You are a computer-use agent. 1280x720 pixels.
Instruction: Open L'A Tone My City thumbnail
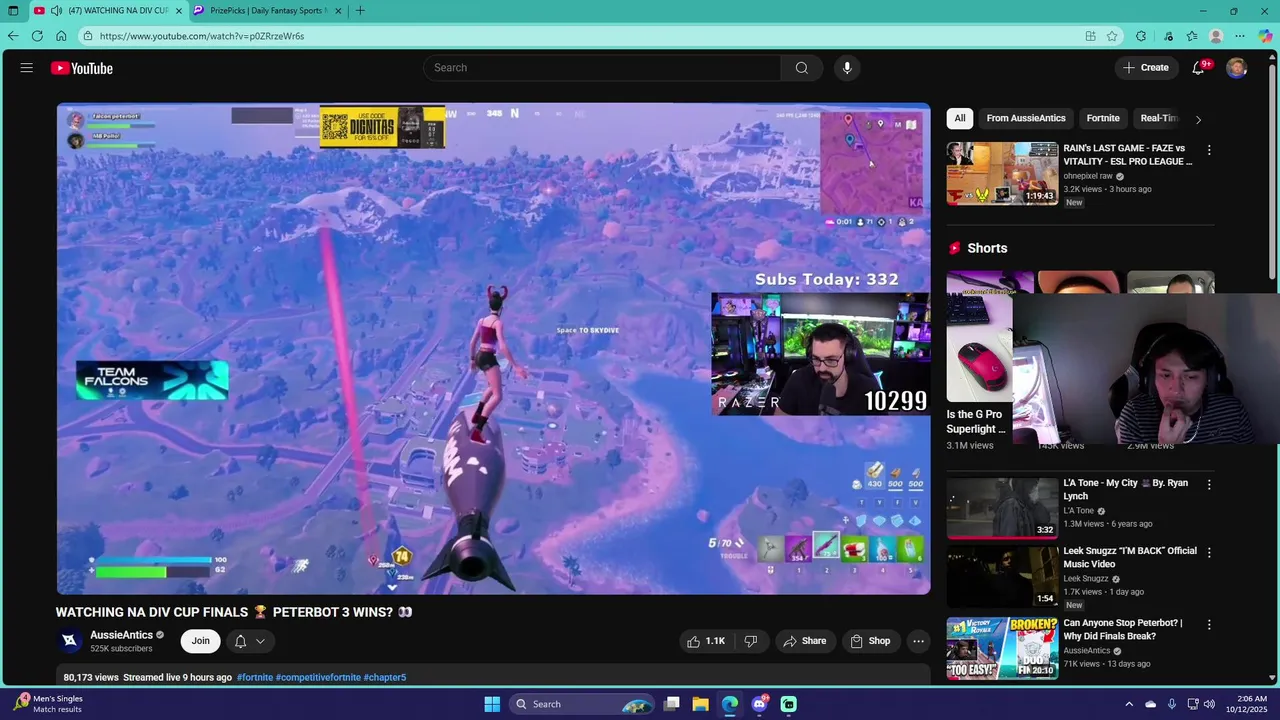click(1002, 508)
